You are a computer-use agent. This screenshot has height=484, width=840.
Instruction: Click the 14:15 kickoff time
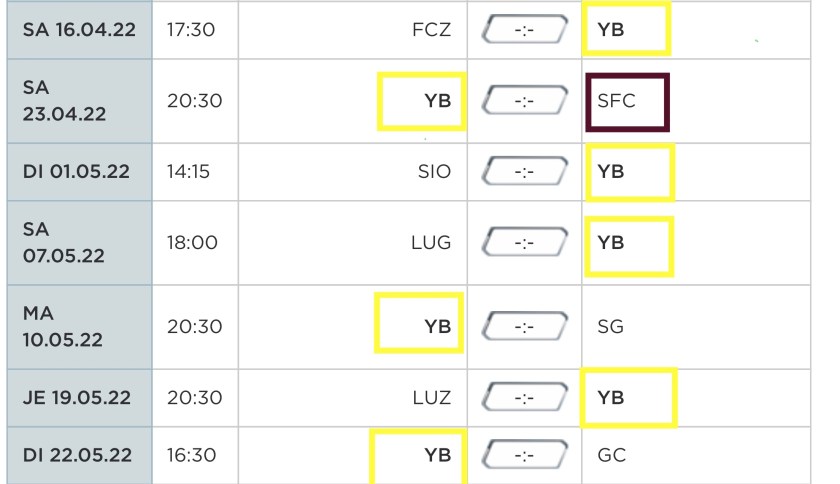click(187, 172)
